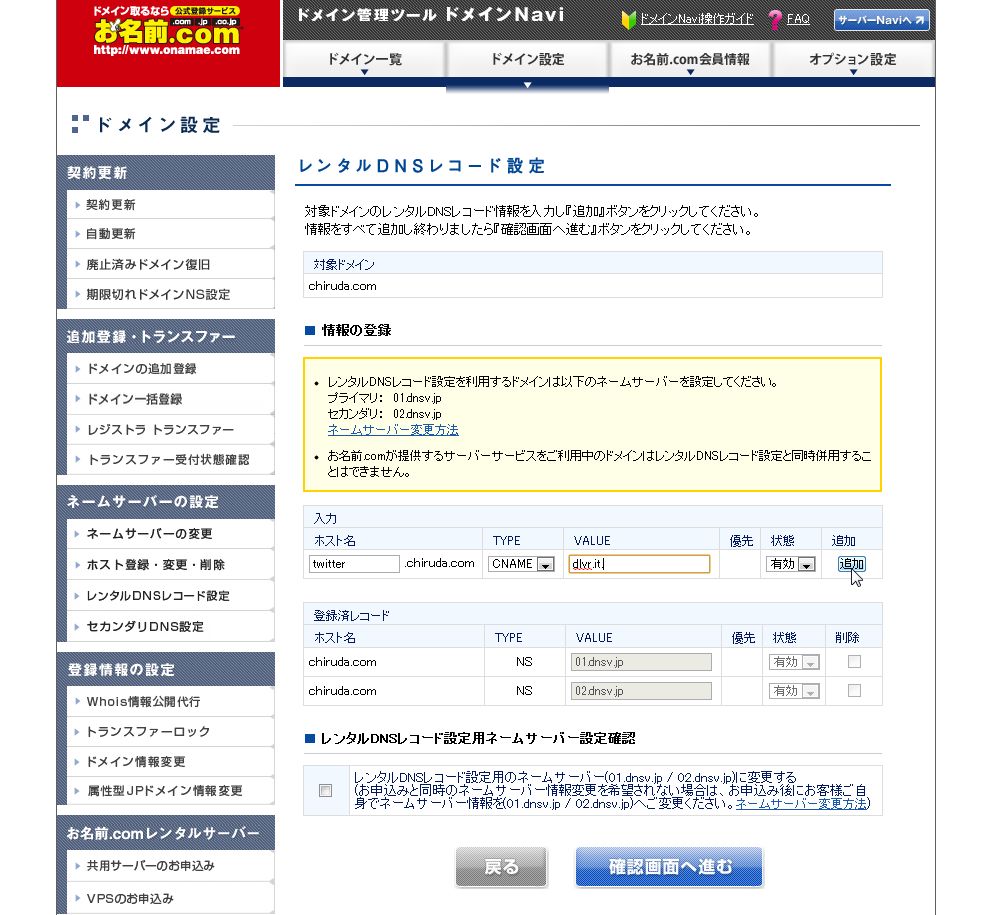Viewport: 999px width, 915px height.
Task: Click the 01.dnsv.jp value field
Action: 641,662
